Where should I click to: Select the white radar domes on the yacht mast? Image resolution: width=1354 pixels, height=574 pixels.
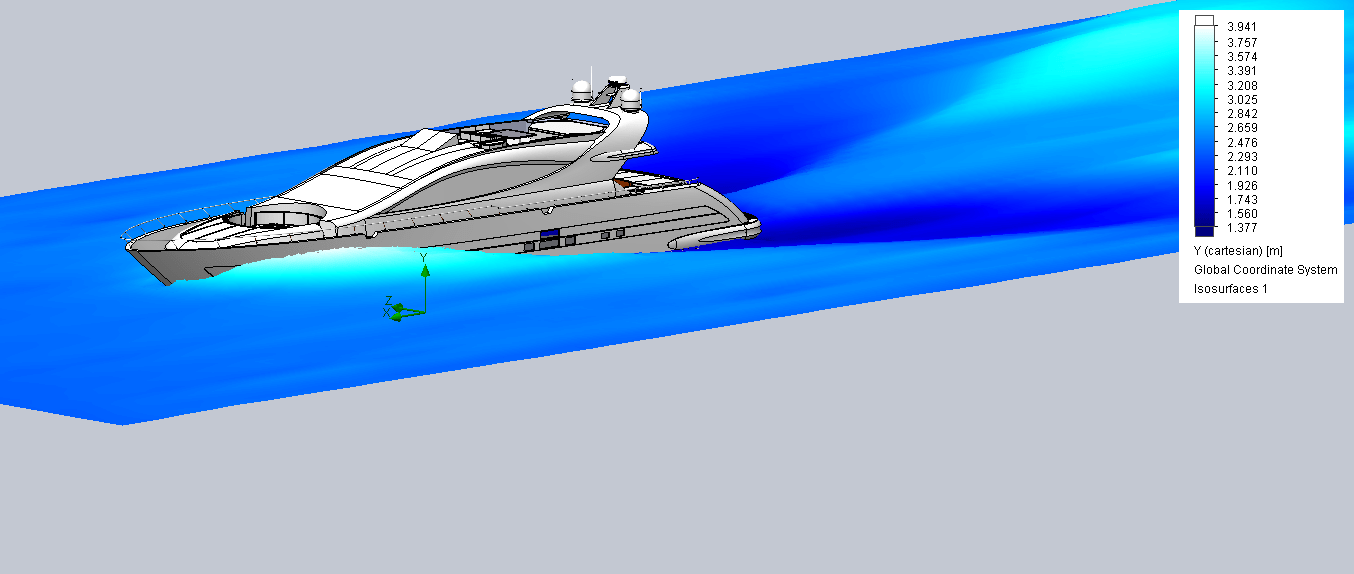pyautogui.click(x=615, y=92)
